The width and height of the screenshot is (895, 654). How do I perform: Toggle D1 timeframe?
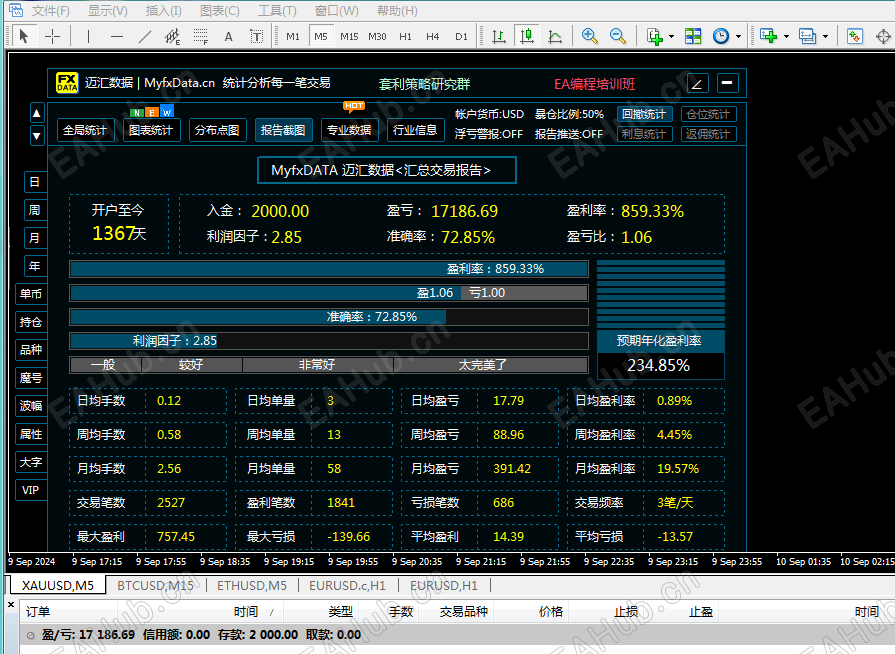[x=461, y=37]
